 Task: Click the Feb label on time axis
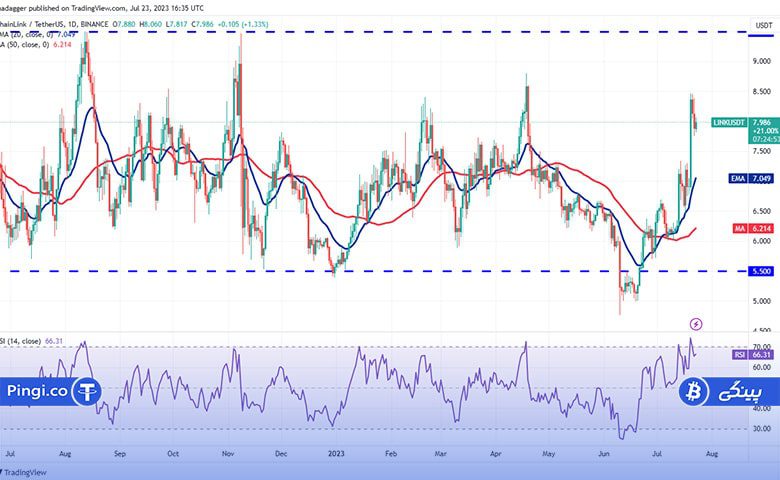click(391, 454)
